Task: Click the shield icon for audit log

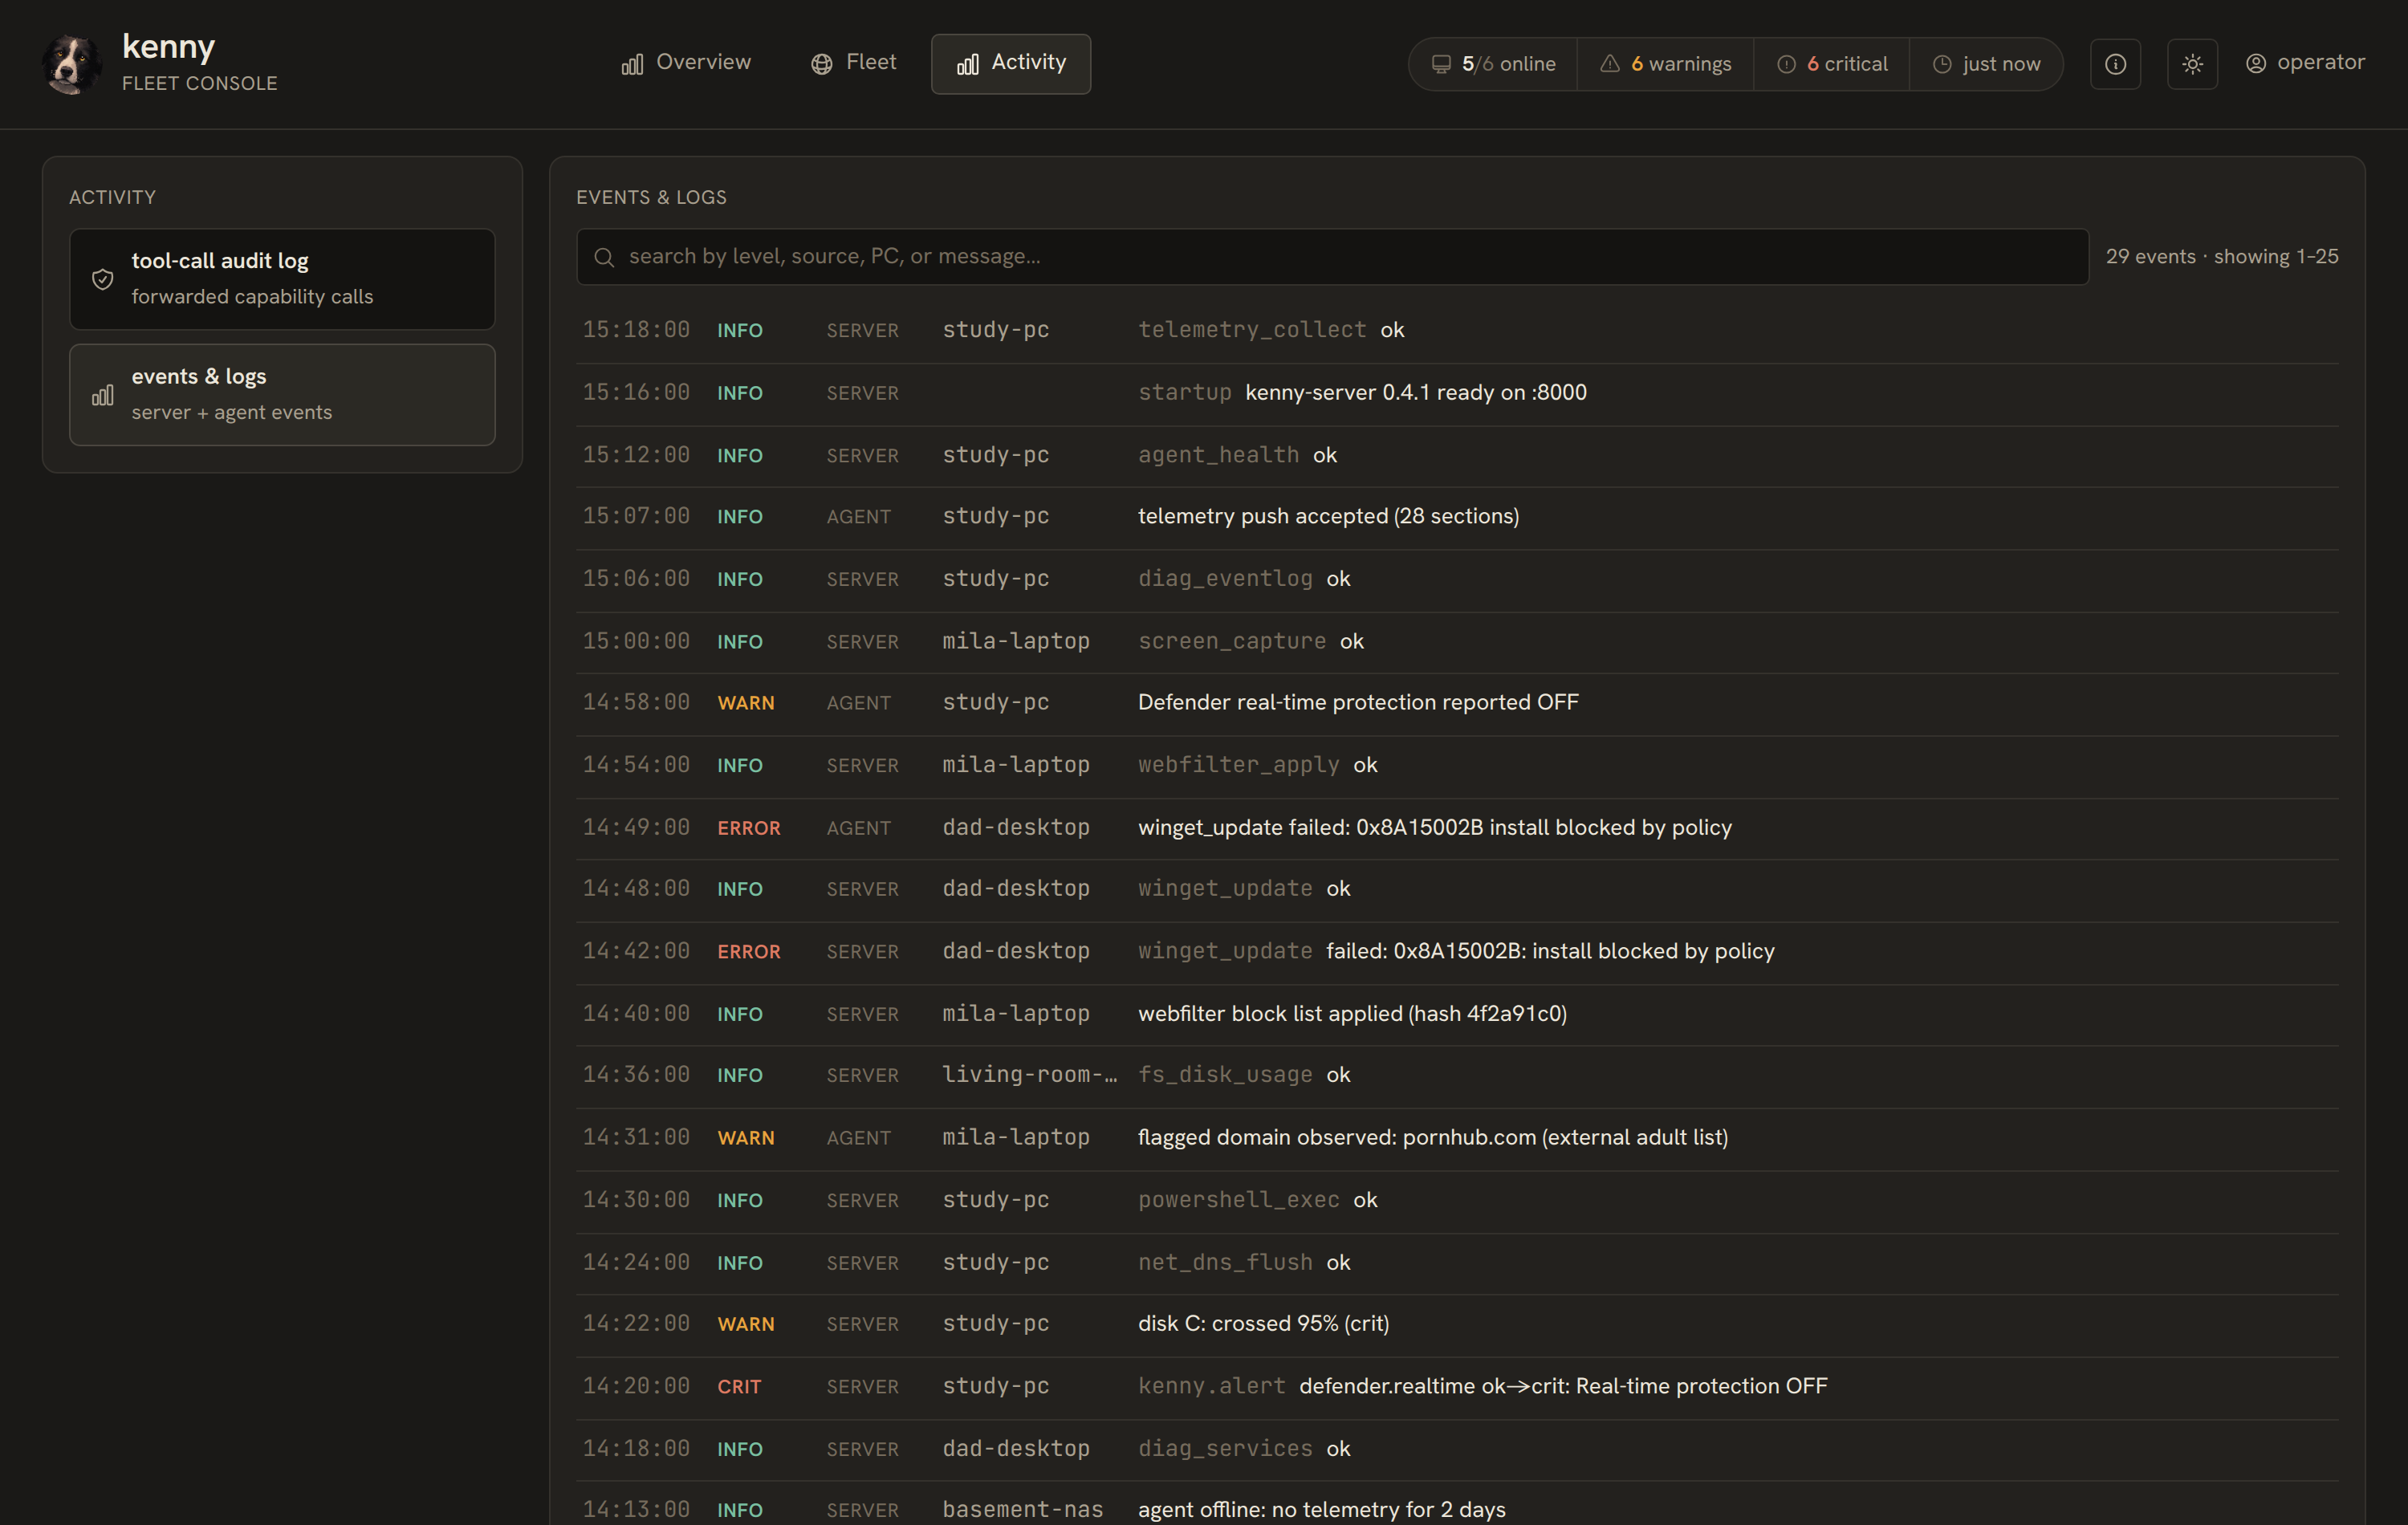Action: [103, 280]
